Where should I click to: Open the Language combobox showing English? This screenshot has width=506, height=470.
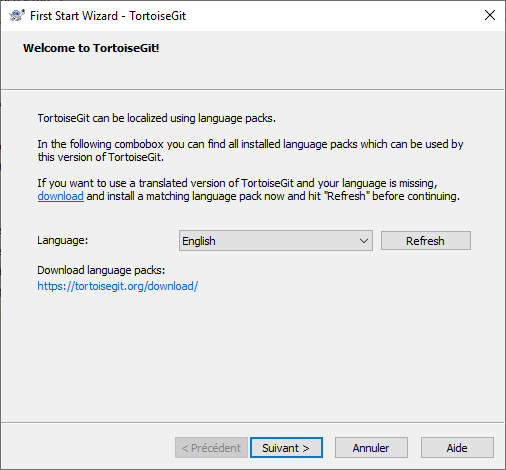276,241
